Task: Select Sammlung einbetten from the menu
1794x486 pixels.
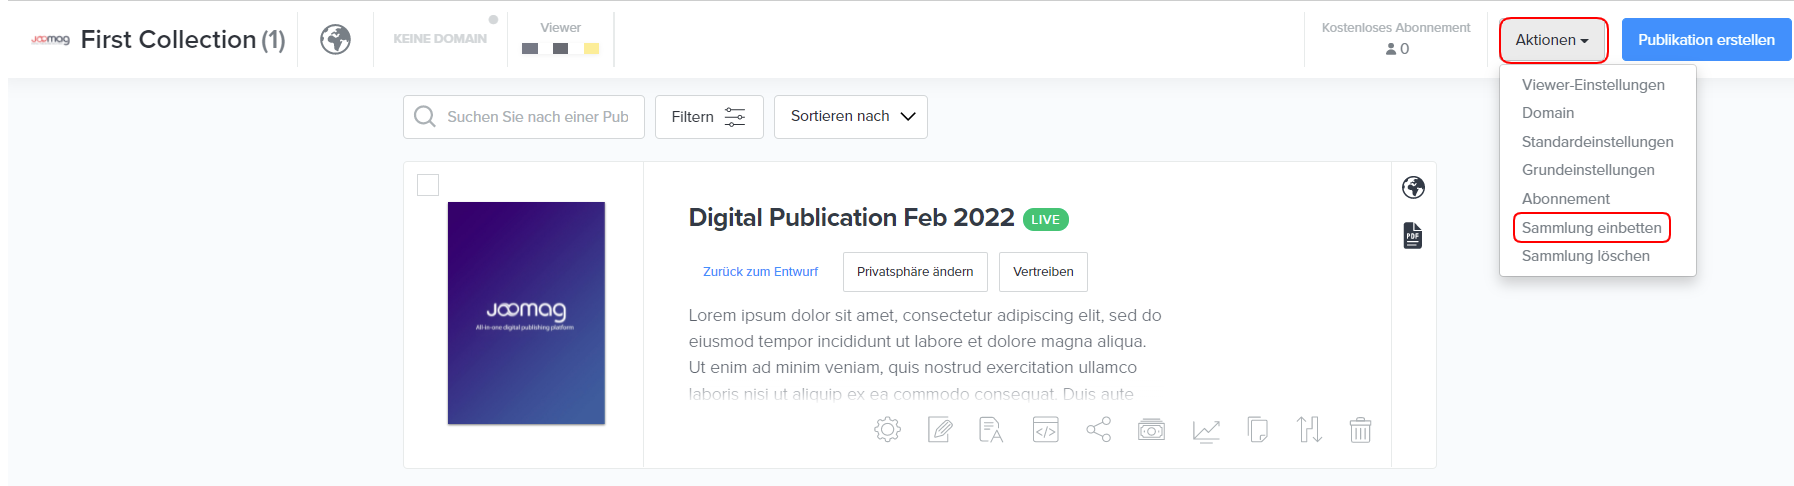Action: (x=1591, y=228)
